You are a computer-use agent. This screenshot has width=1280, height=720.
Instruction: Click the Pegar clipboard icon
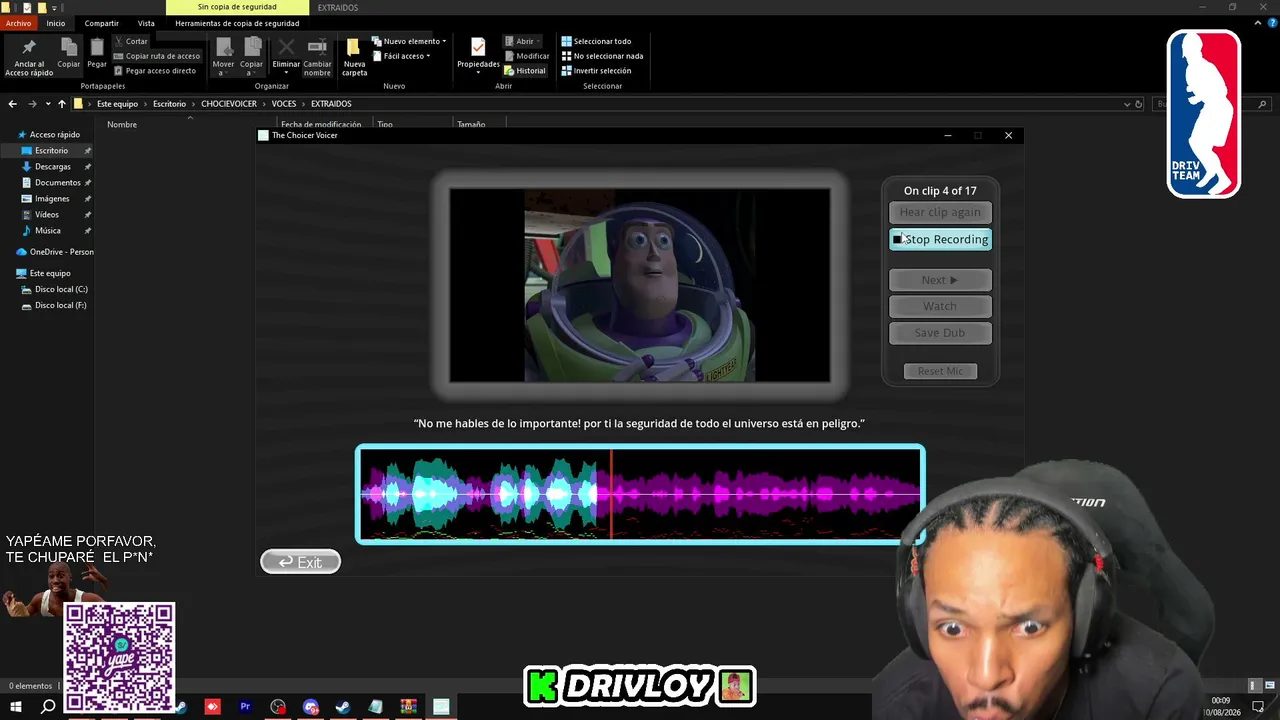click(x=97, y=47)
